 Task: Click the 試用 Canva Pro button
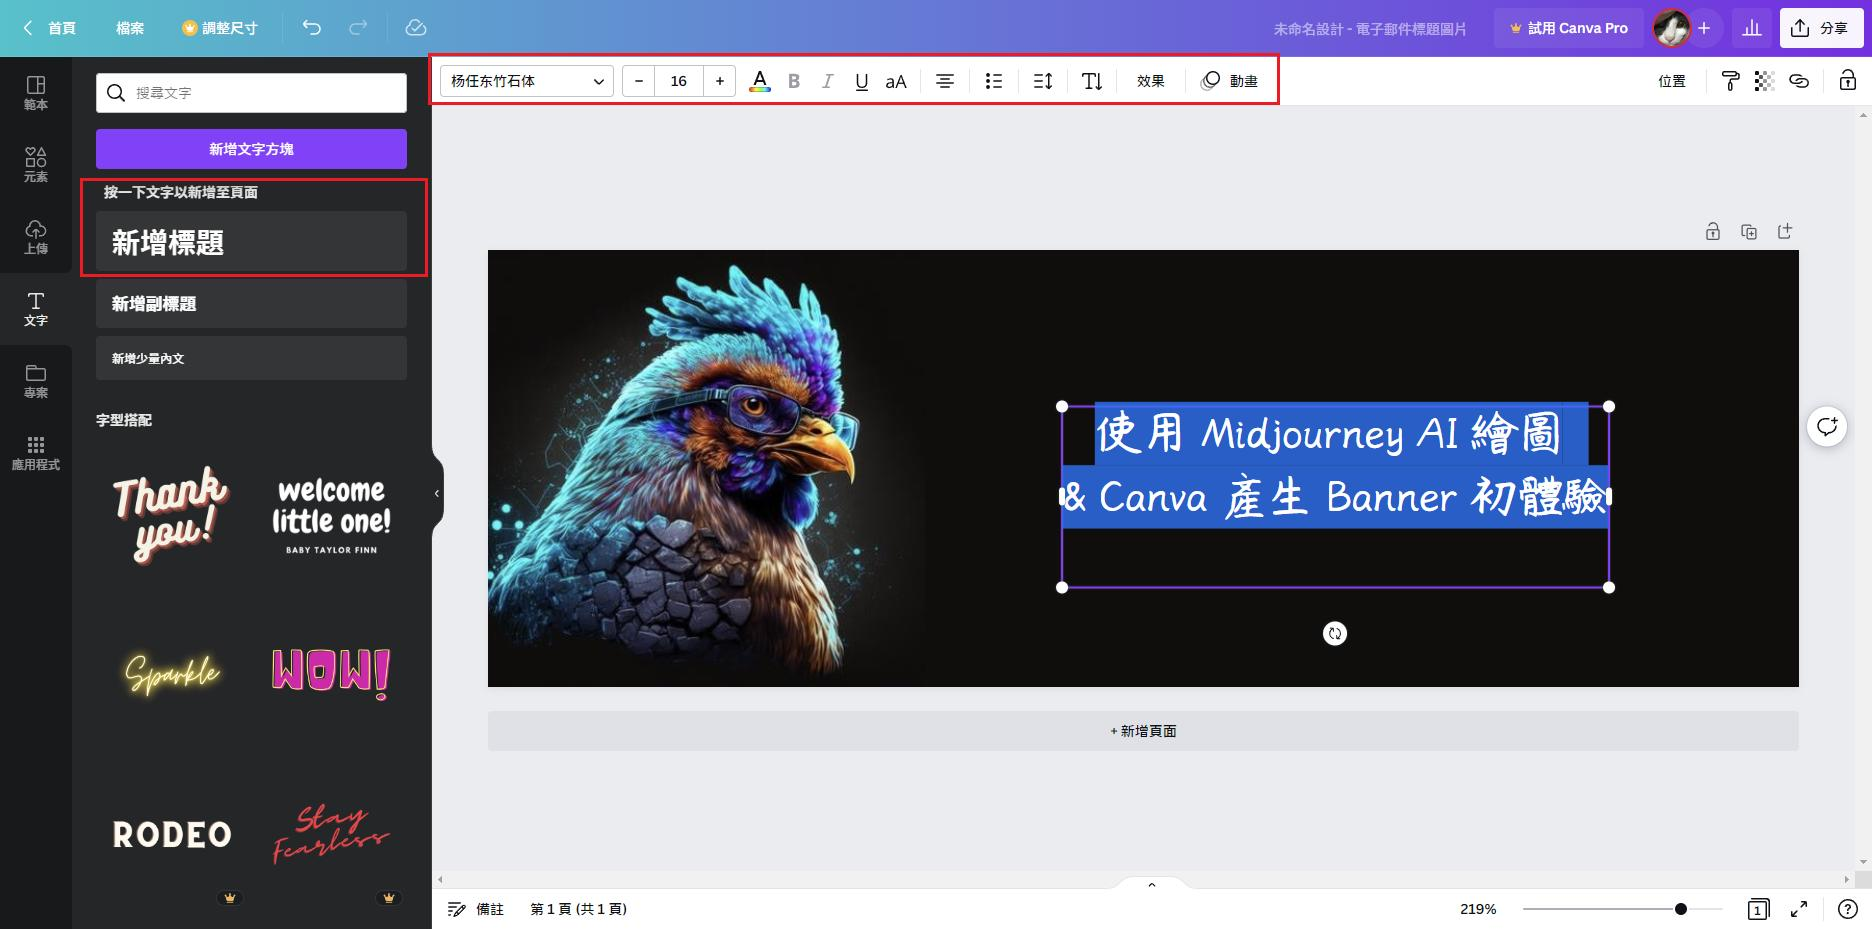[x=1568, y=28]
